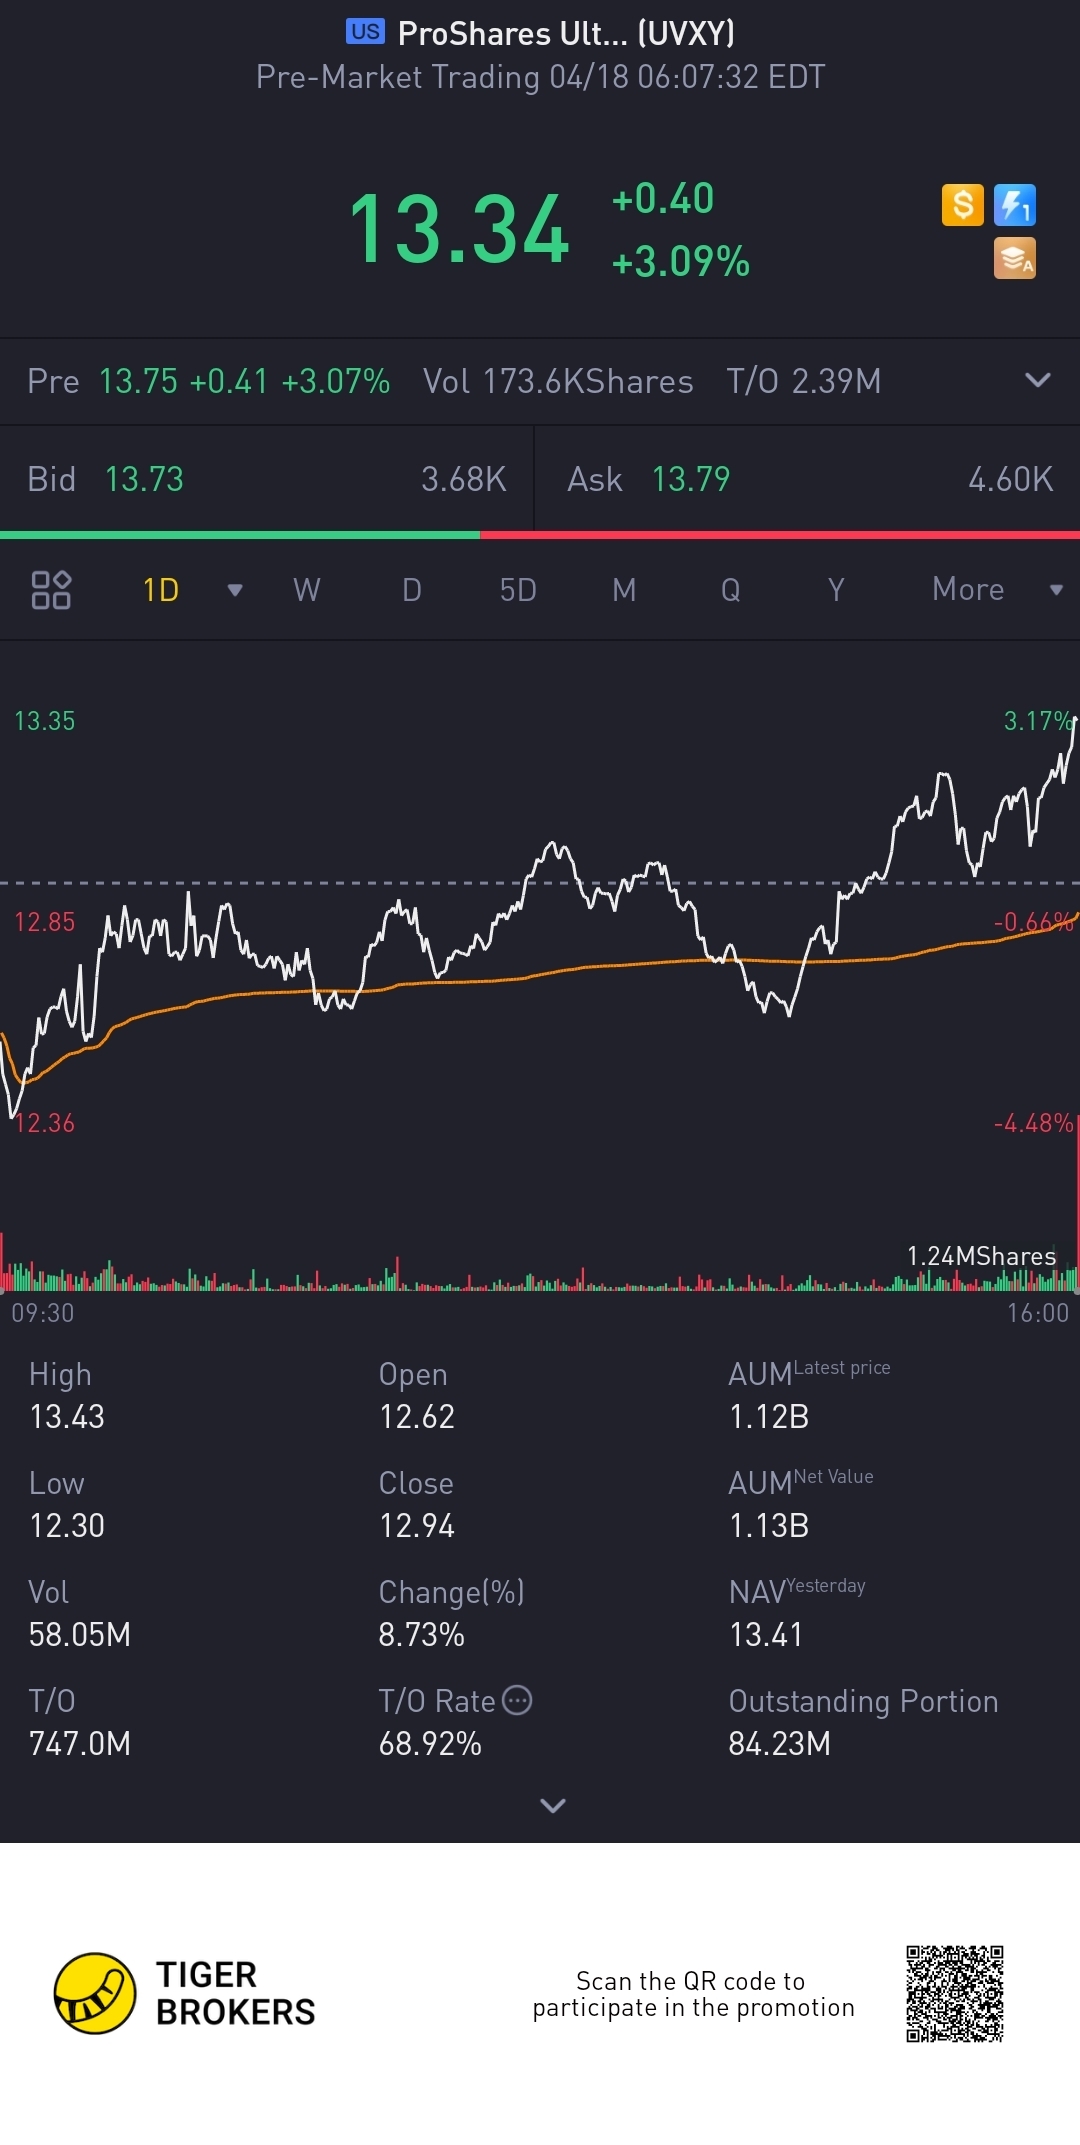The width and height of the screenshot is (1080, 2145).
Task: Tap the 13.35 chart high label
Action: point(44,721)
